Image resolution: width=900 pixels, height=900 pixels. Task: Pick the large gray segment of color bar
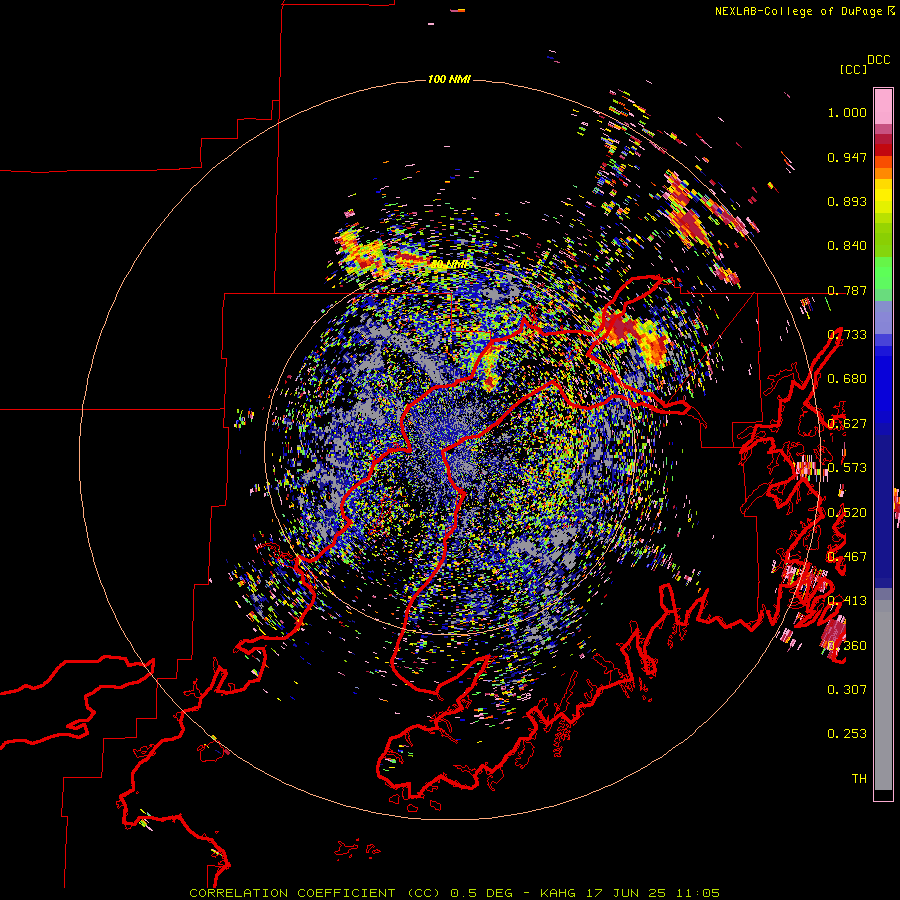coord(883,695)
